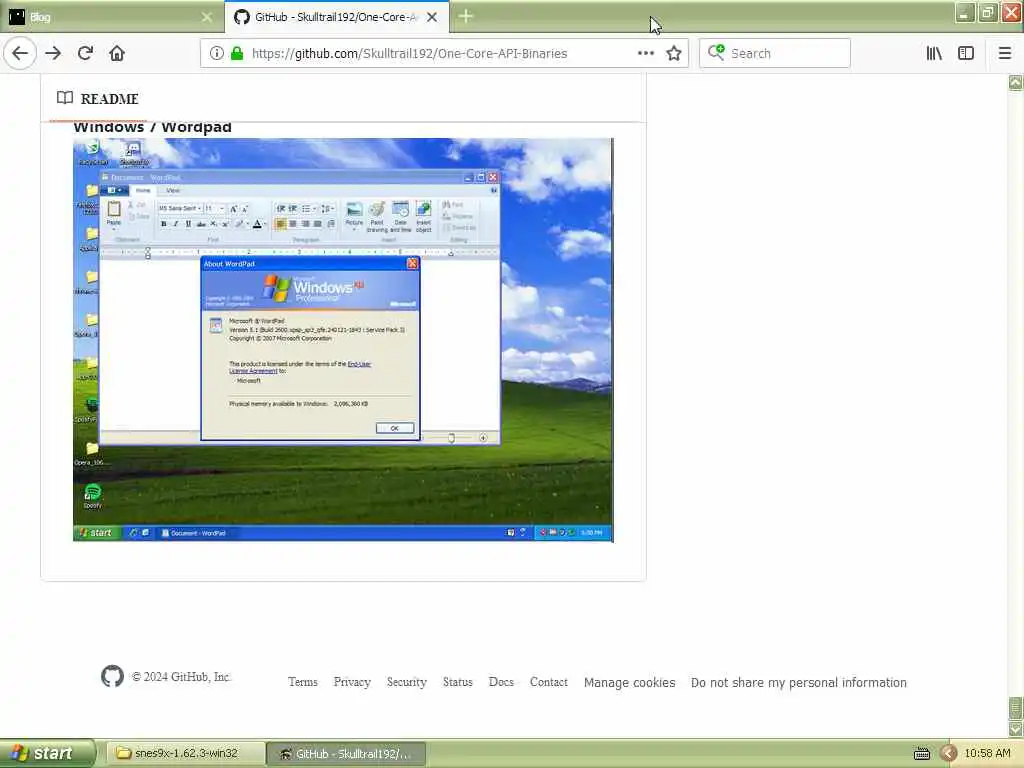The height and width of the screenshot is (768, 1024).
Task: Close the GitHub tab
Action: 432,17
